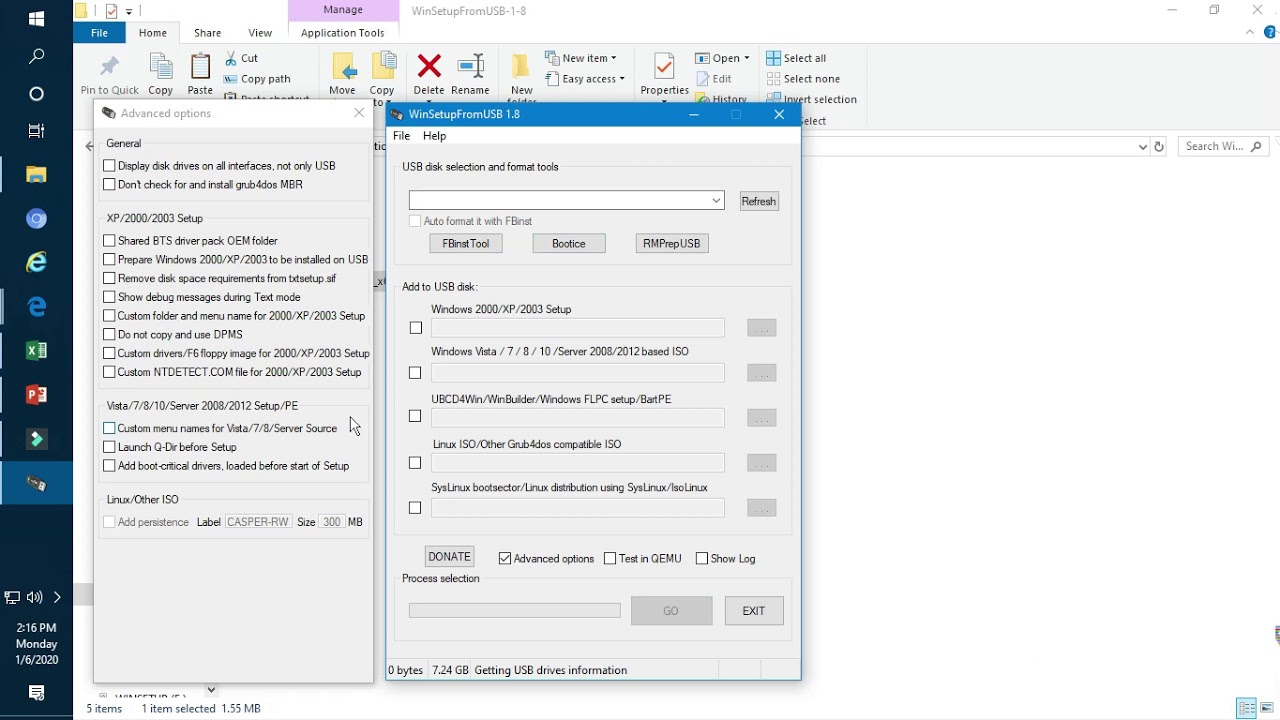Click the Refresh button for USB disks
The image size is (1280, 720).
coord(758,201)
